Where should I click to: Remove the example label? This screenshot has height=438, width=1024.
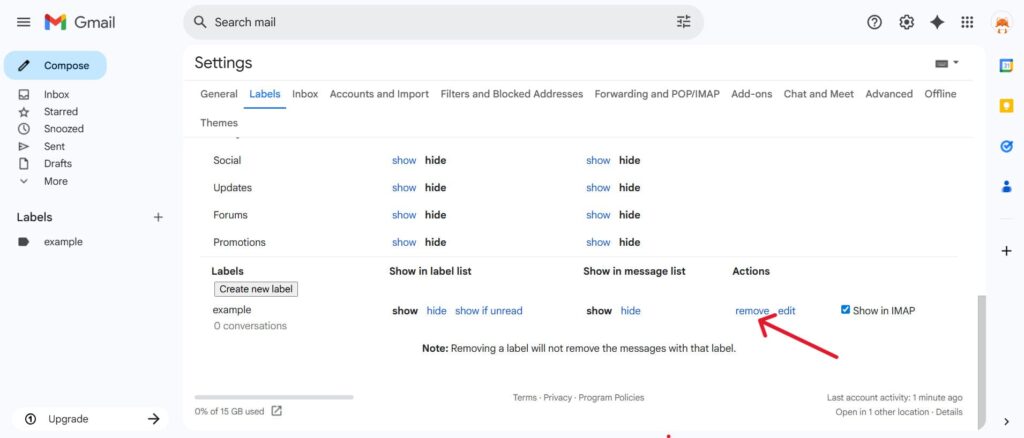[752, 311]
